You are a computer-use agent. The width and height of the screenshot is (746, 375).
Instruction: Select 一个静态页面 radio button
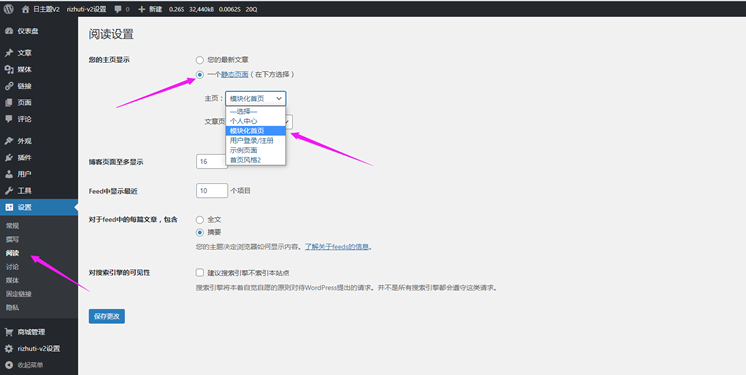click(200, 74)
